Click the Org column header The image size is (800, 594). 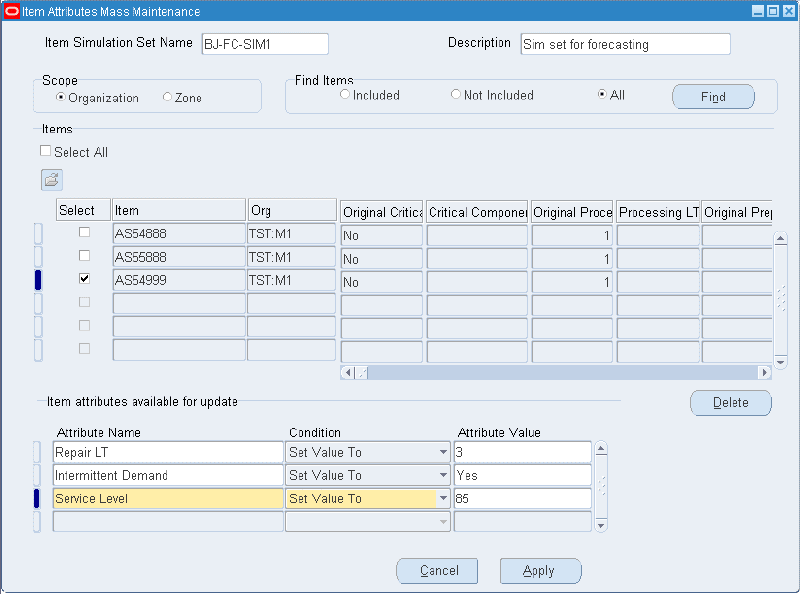click(292, 210)
